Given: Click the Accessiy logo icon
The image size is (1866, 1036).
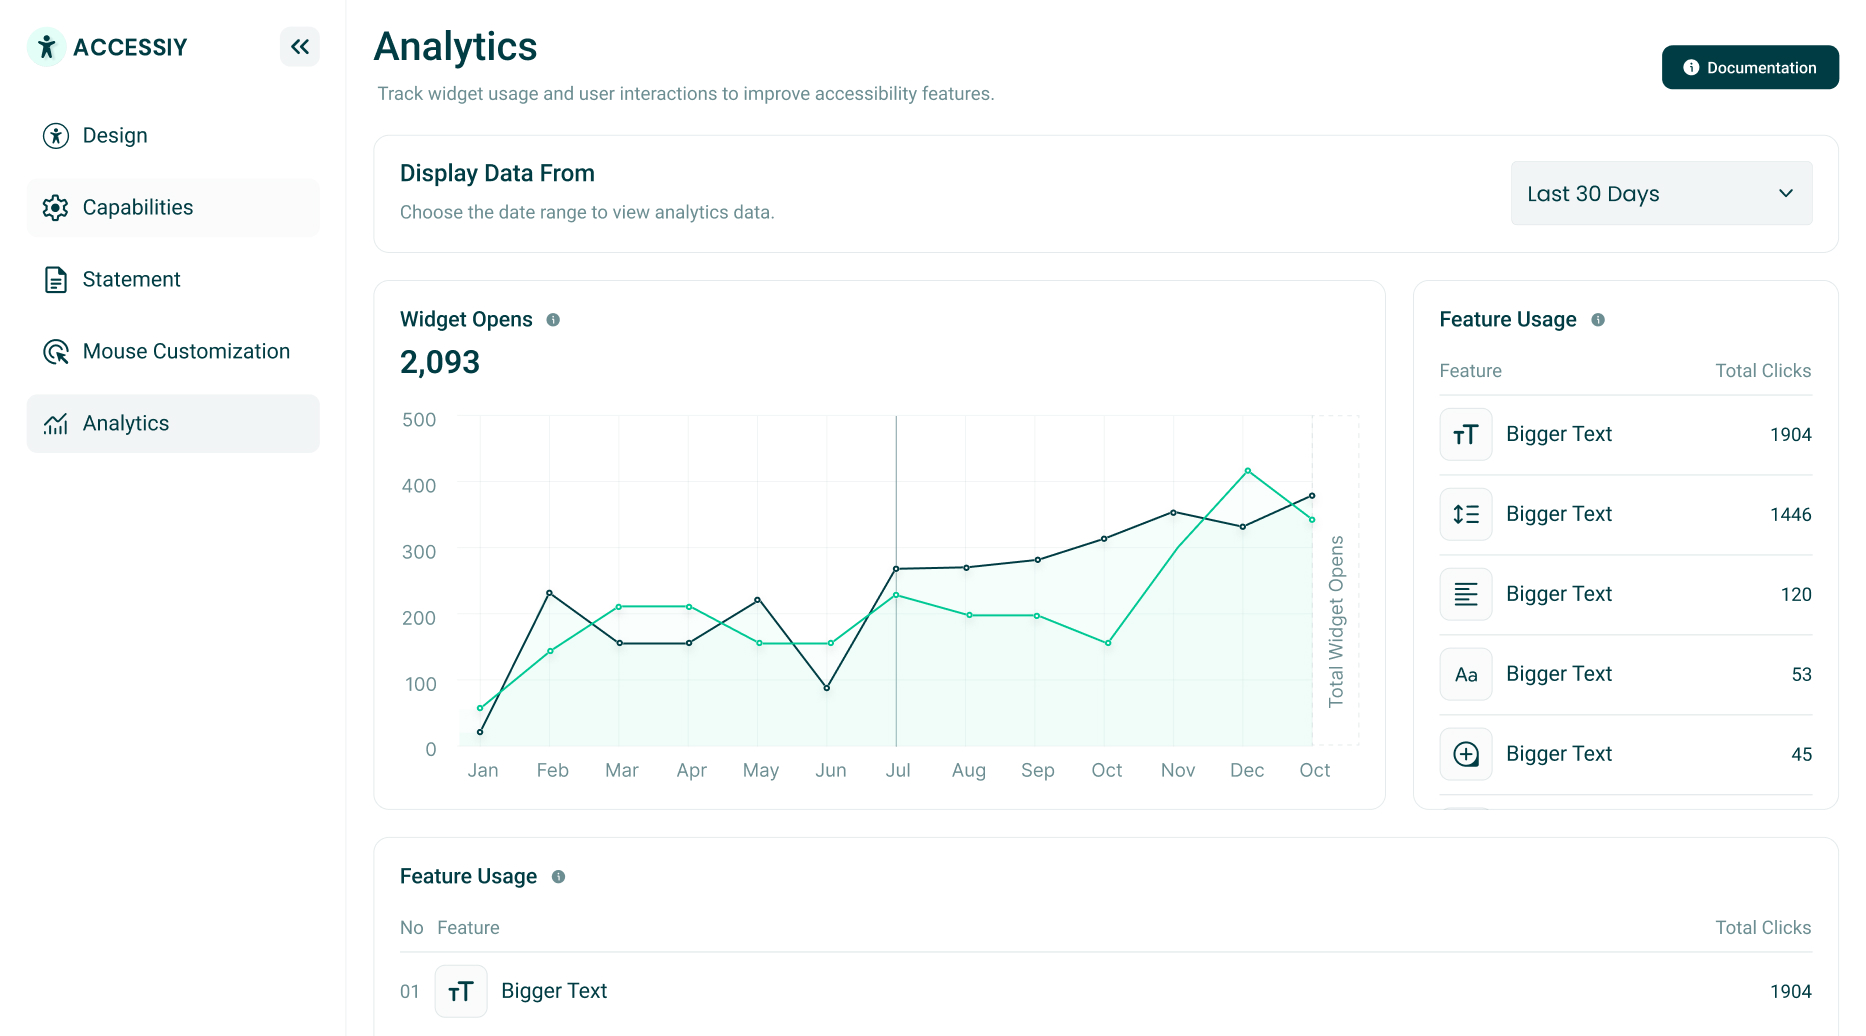Looking at the screenshot, I should click(46, 47).
